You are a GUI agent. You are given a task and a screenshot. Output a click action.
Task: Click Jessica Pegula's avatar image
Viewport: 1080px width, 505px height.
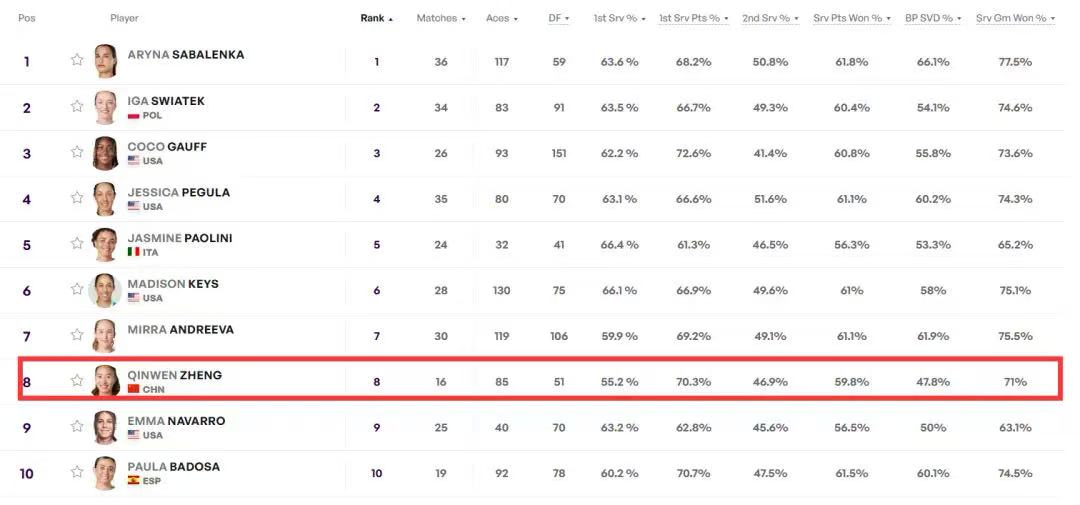[105, 198]
